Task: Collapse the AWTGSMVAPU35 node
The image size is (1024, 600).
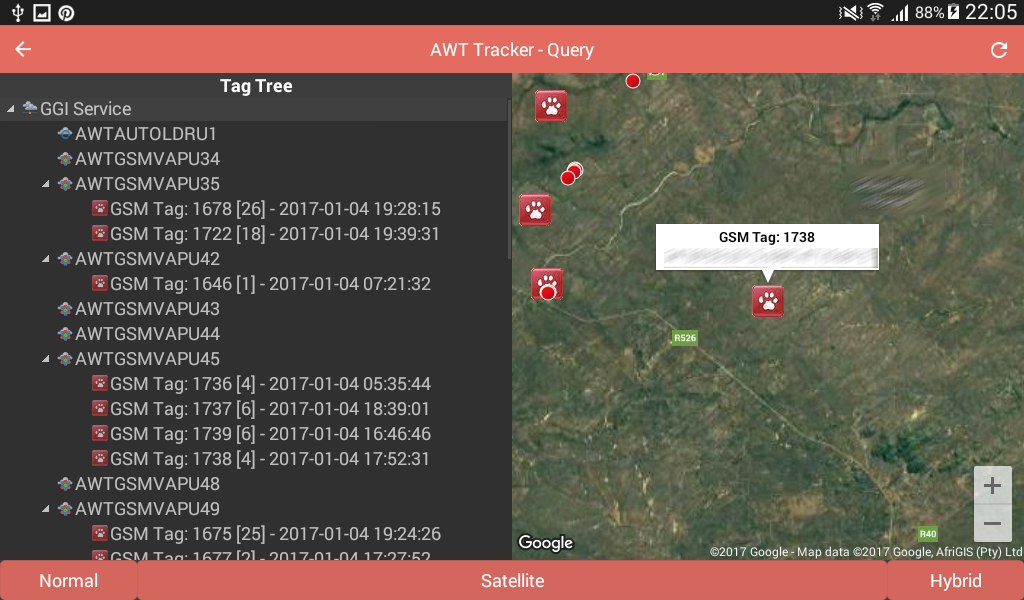Action: coord(46,184)
